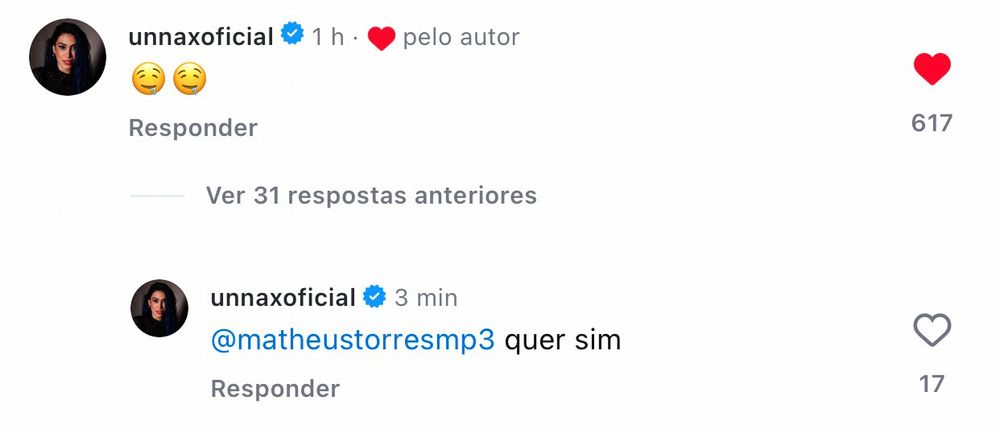Click verified badge beside the 3 min reply
Image resolution: width=1000 pixels, height=429 pixels.
point(375,296)
